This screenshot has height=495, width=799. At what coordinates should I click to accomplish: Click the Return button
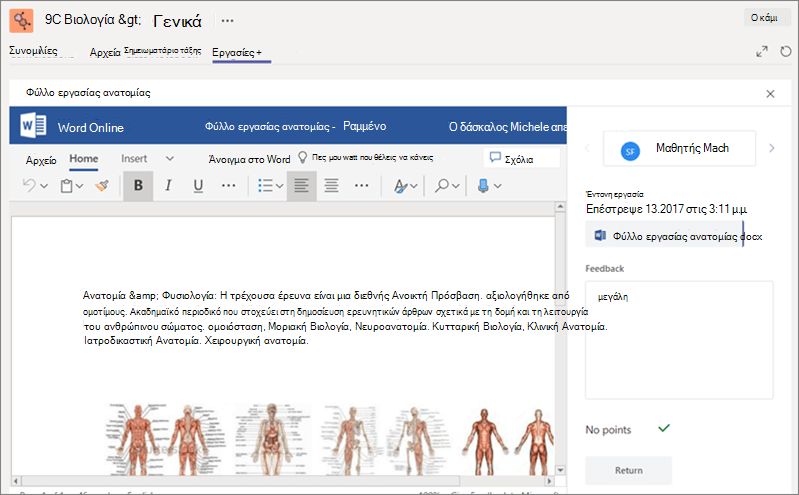pos(628,471)
